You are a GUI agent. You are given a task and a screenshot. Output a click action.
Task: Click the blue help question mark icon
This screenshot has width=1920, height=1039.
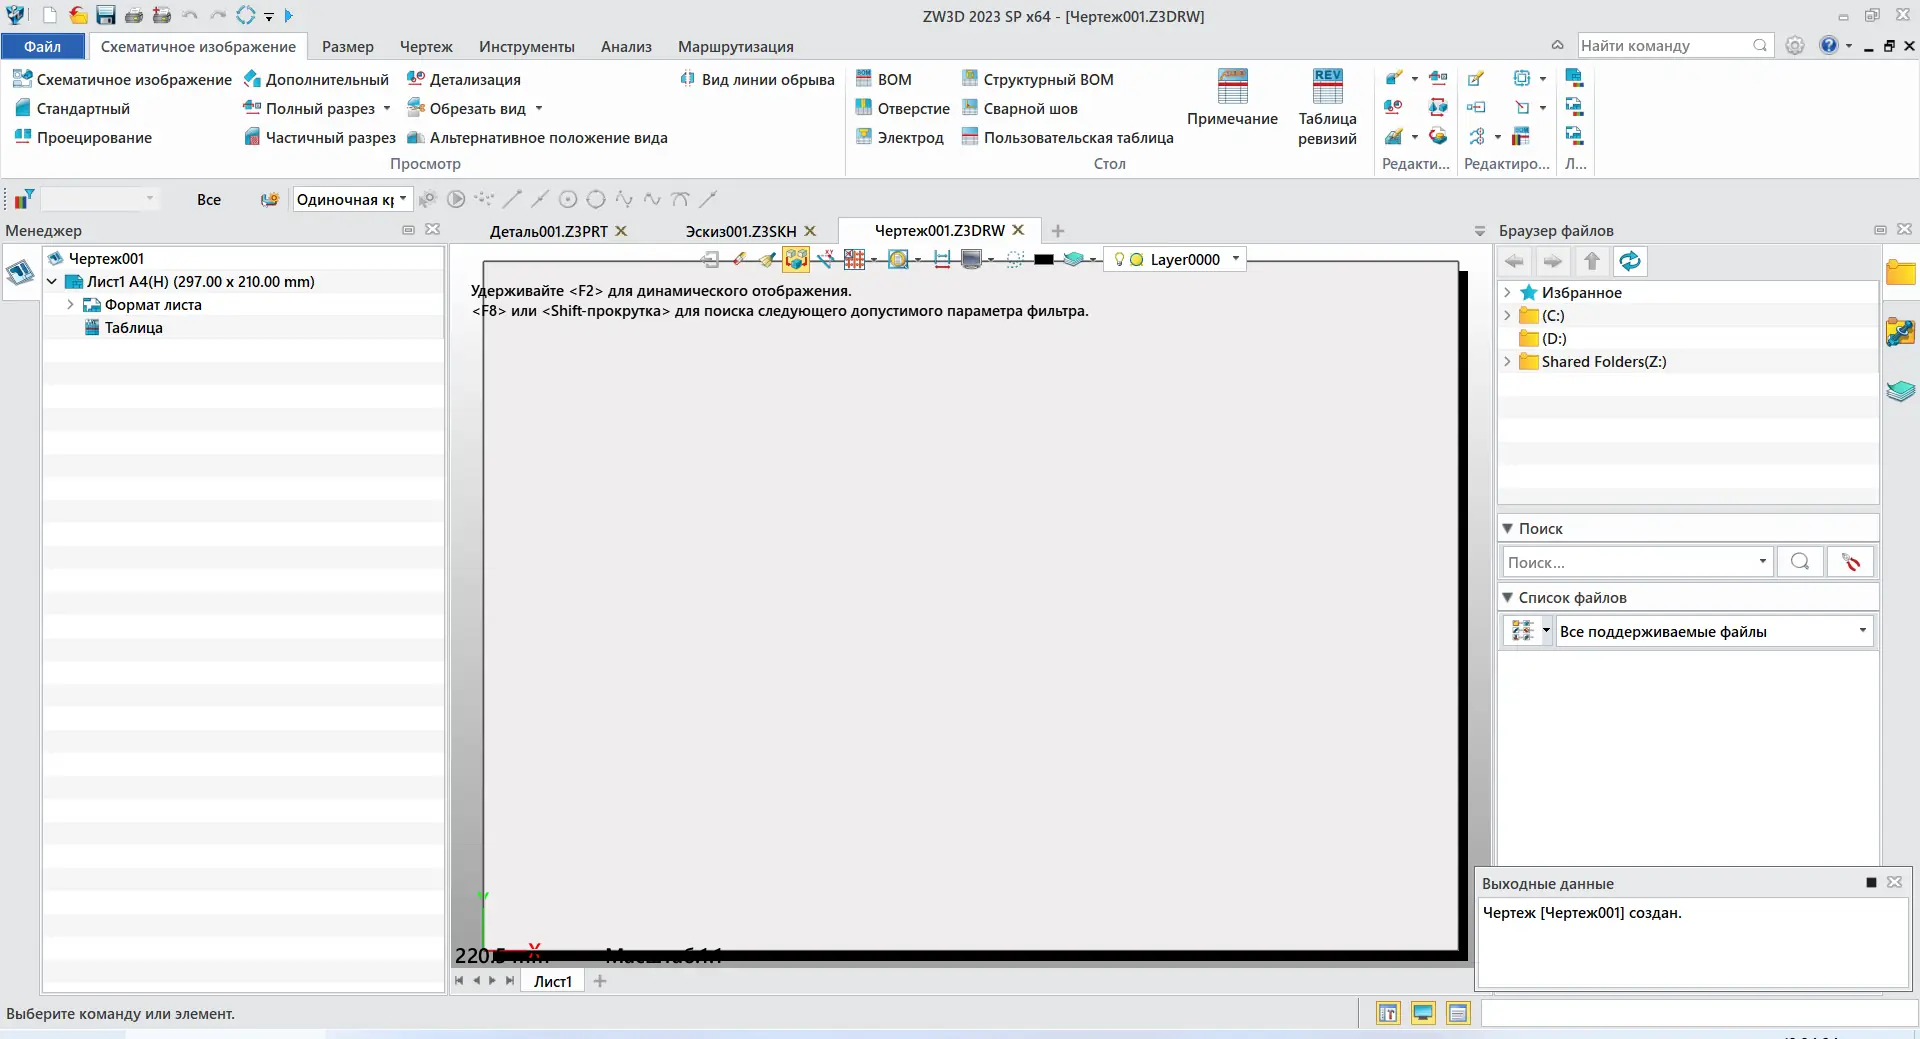[1829, 45]
